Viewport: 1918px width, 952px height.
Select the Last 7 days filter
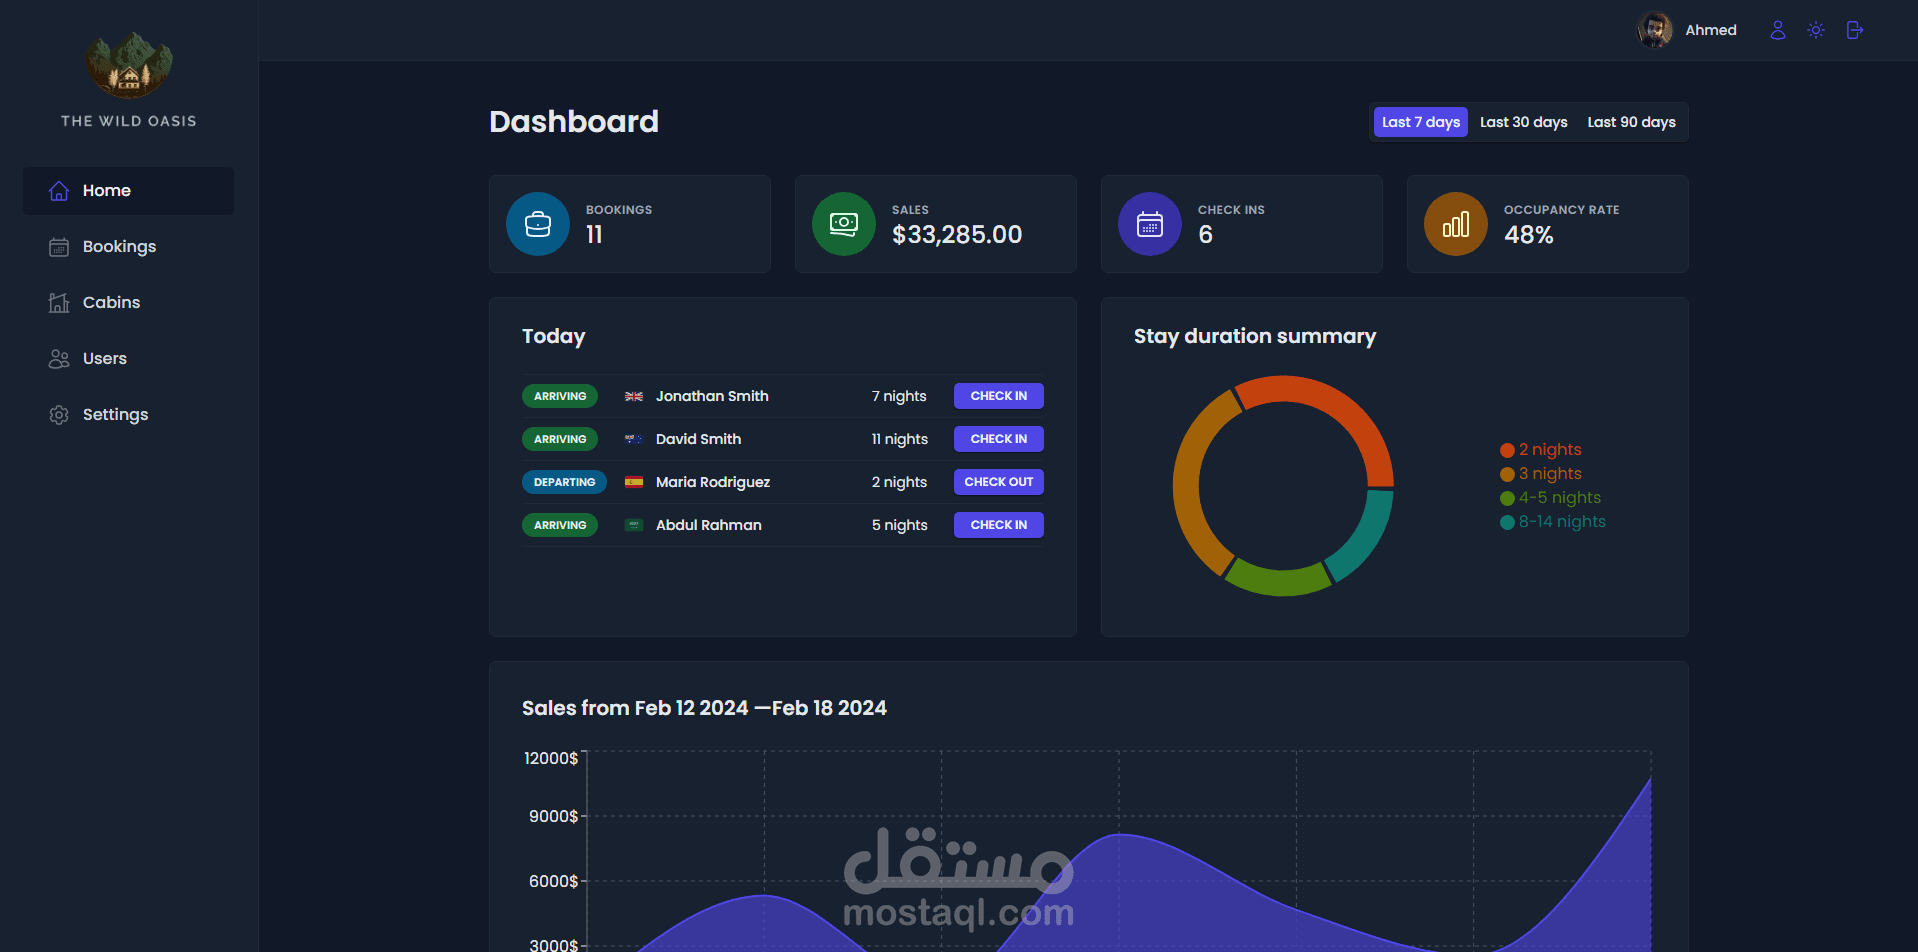(1420, 122)
